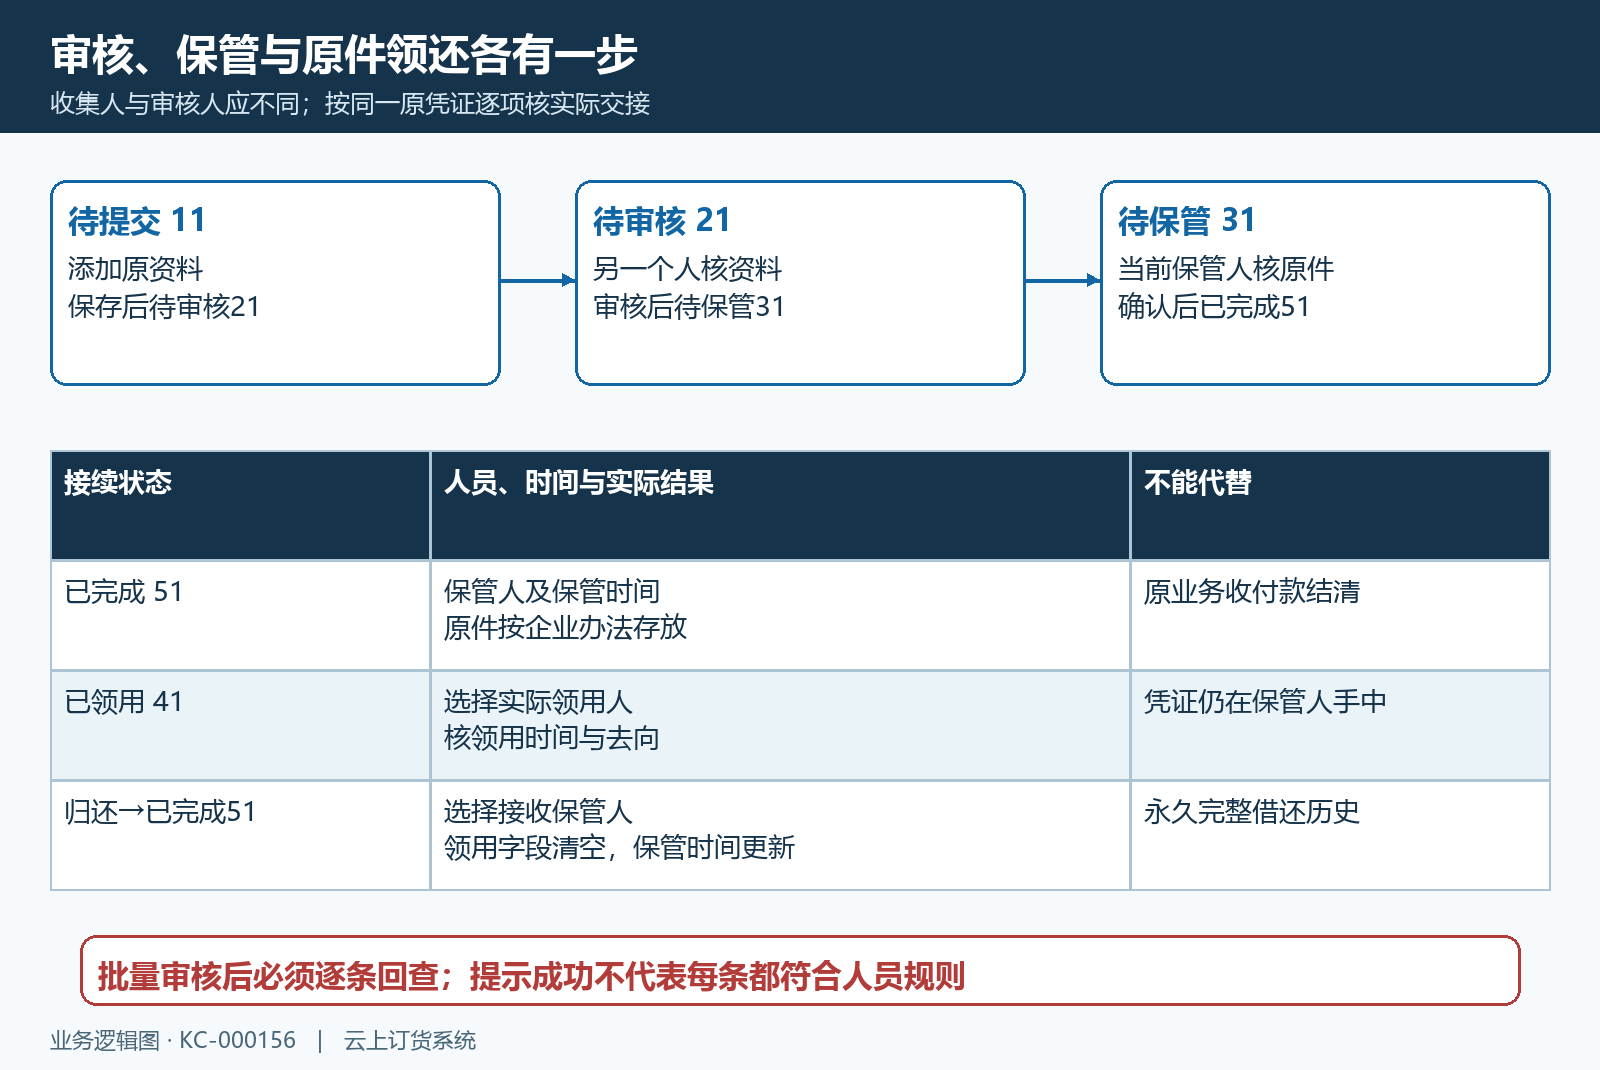Click the line 保存后待审核21

[164, 307]
